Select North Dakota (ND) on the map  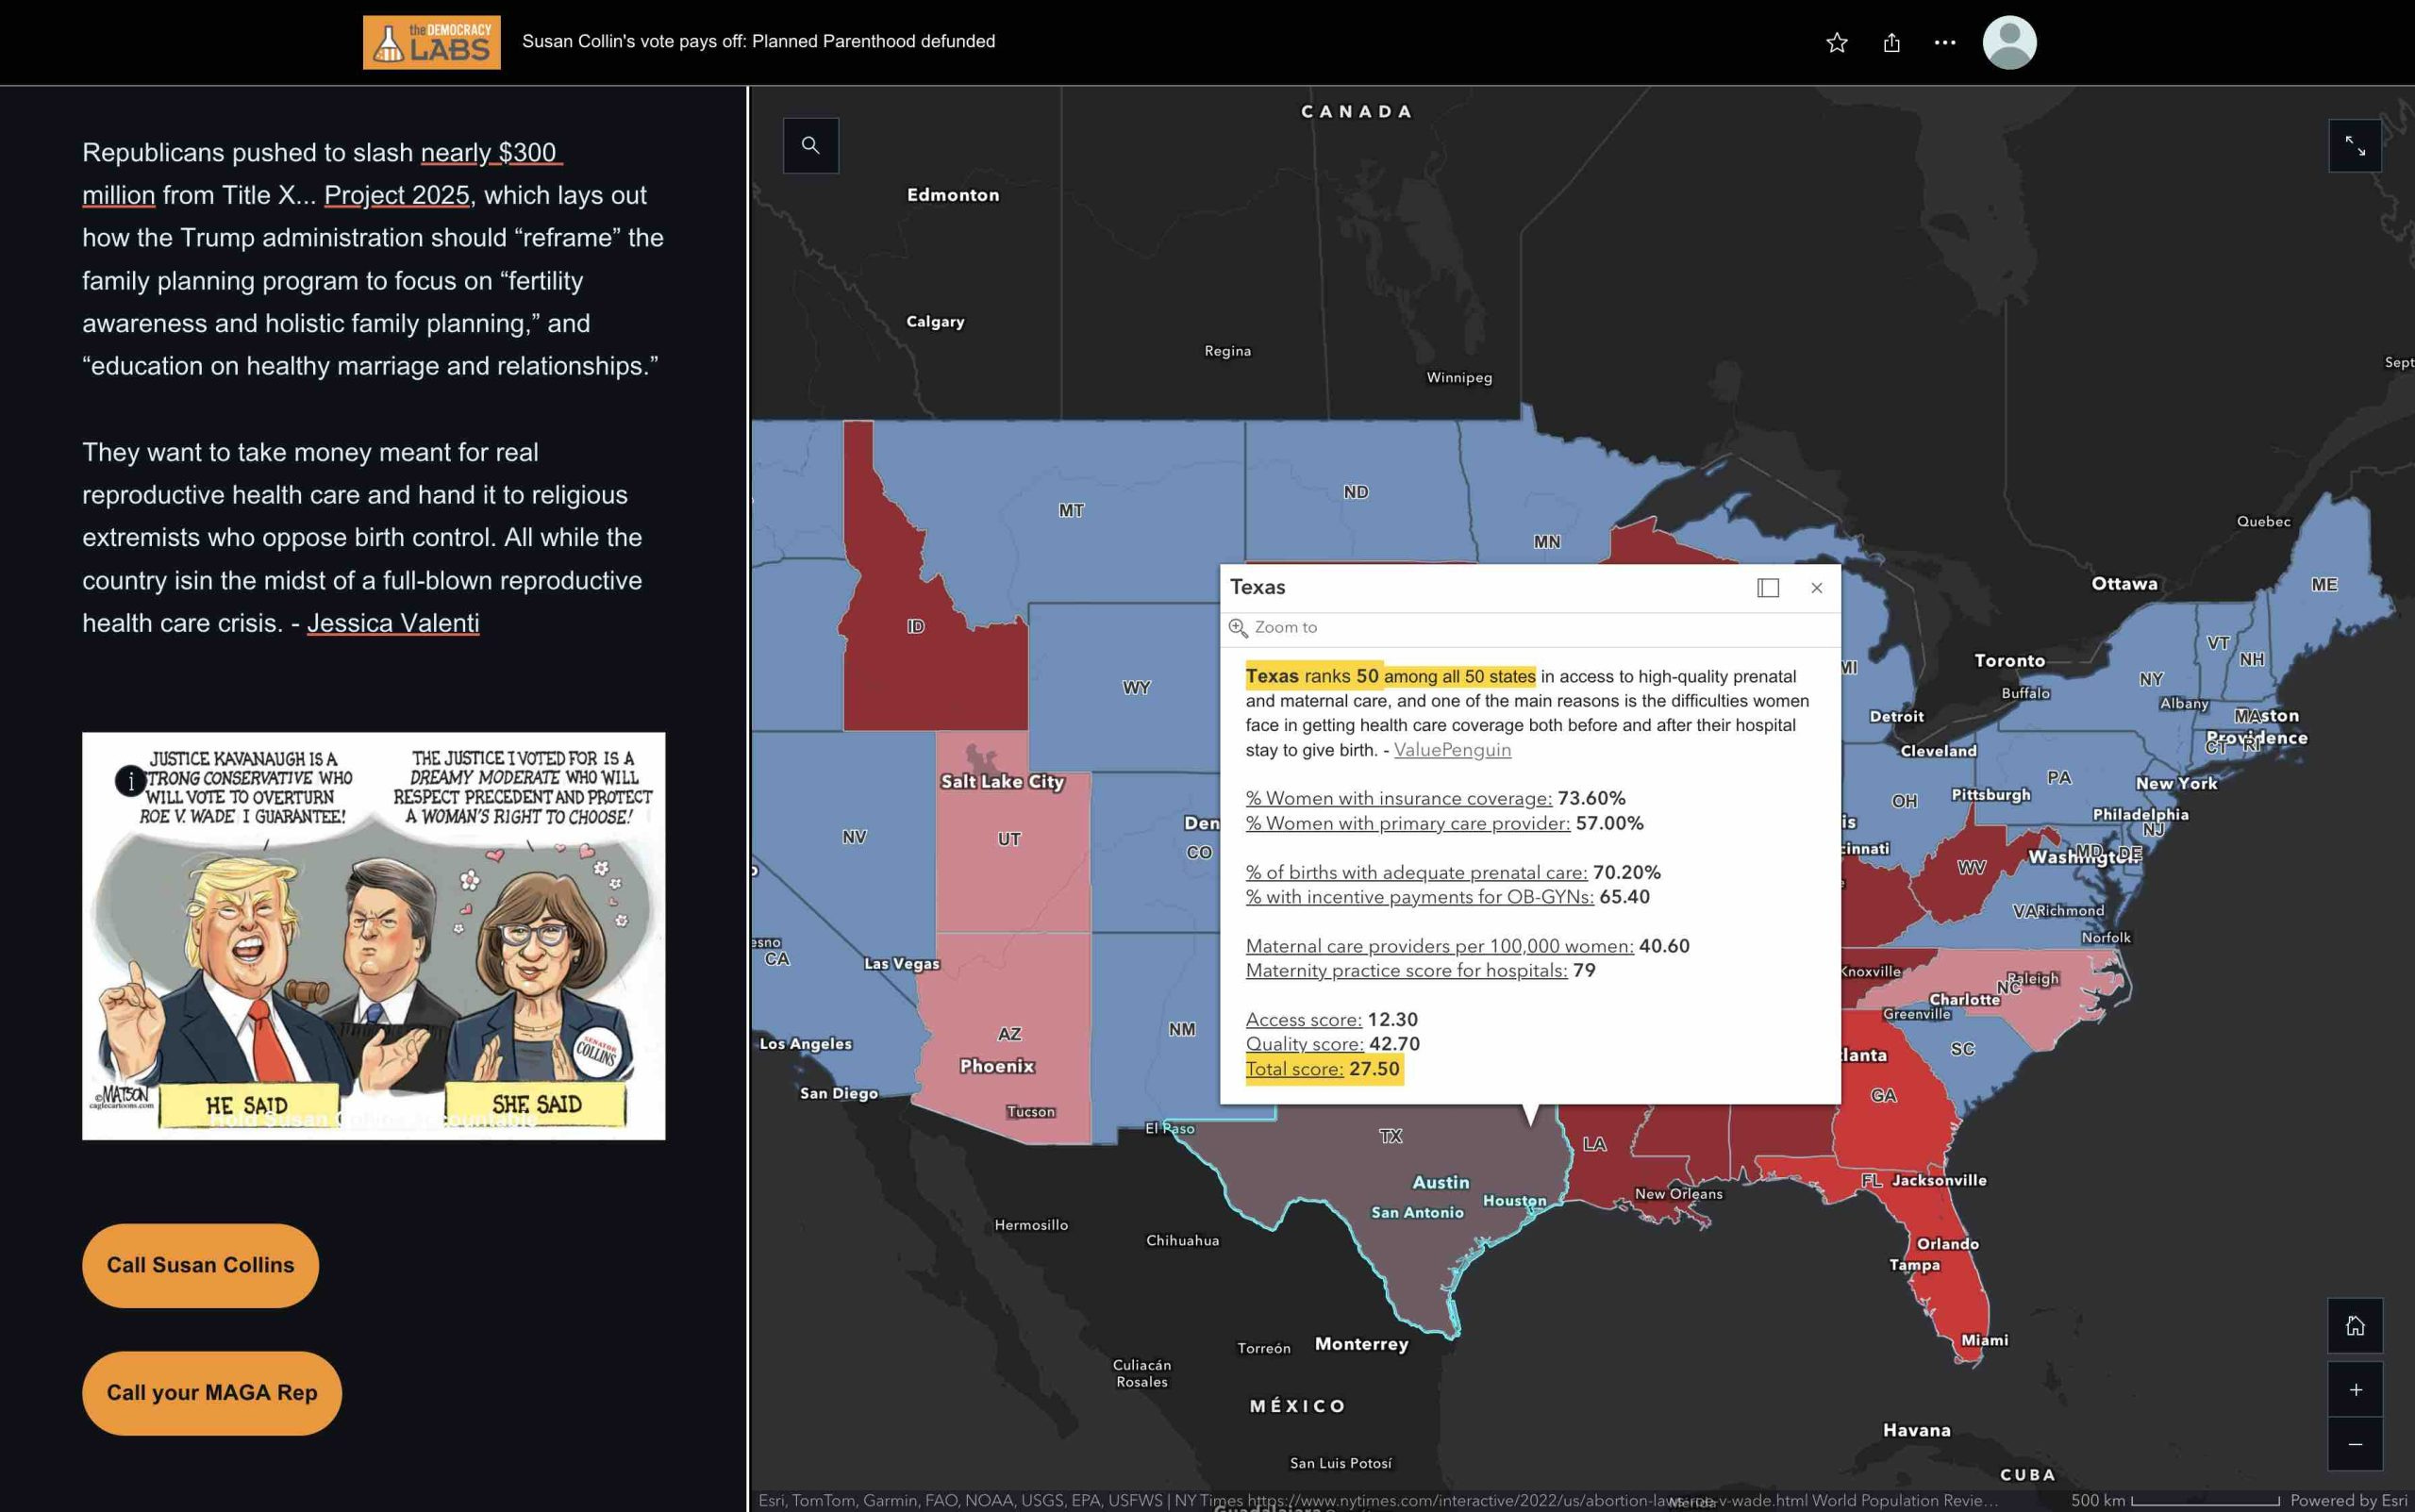1356,492
